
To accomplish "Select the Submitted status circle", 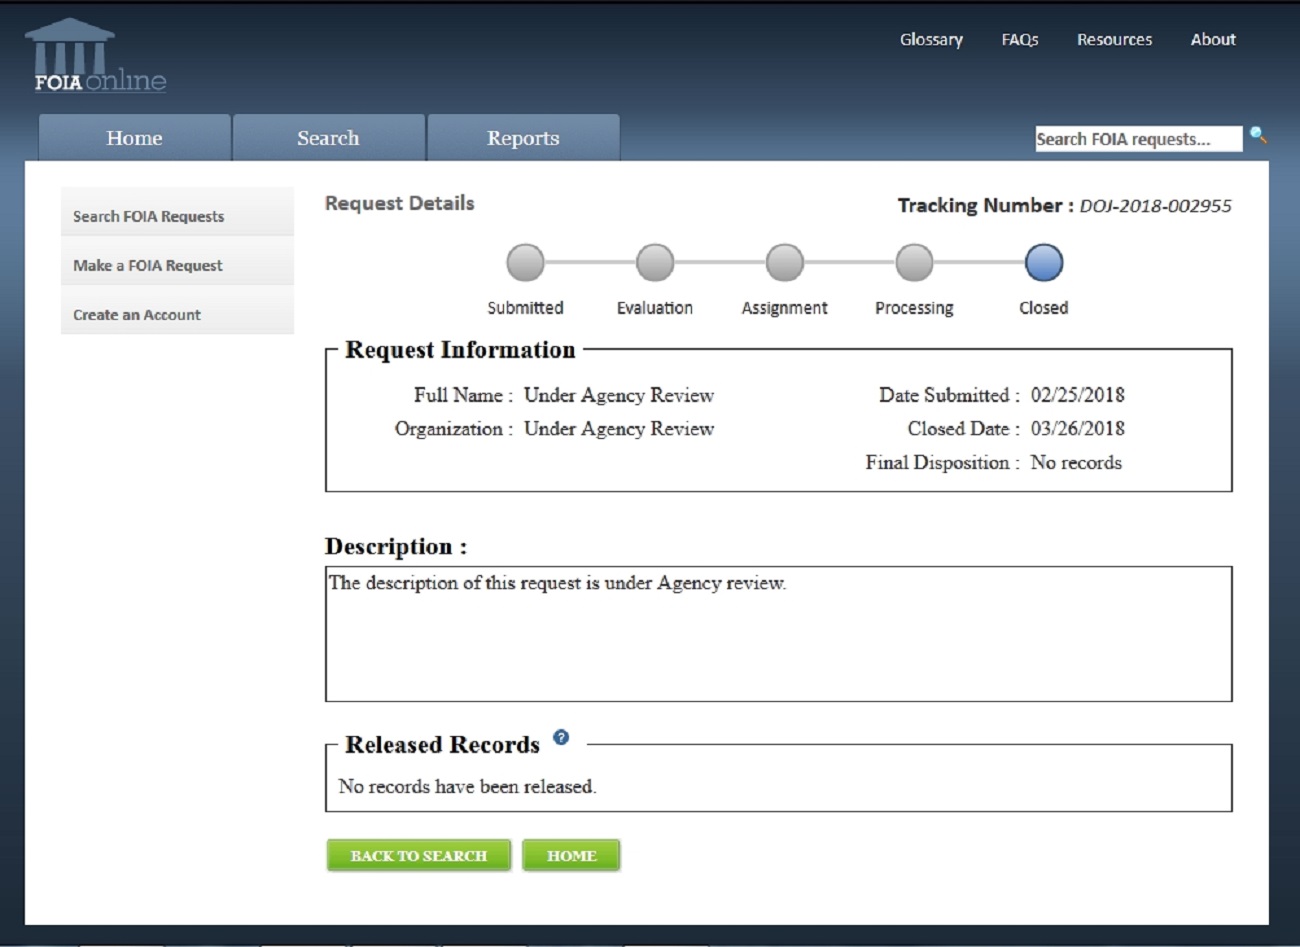I will (525, 264).
